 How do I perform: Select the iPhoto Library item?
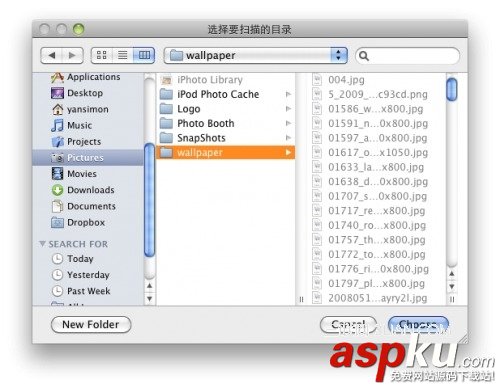coord(226,80)
